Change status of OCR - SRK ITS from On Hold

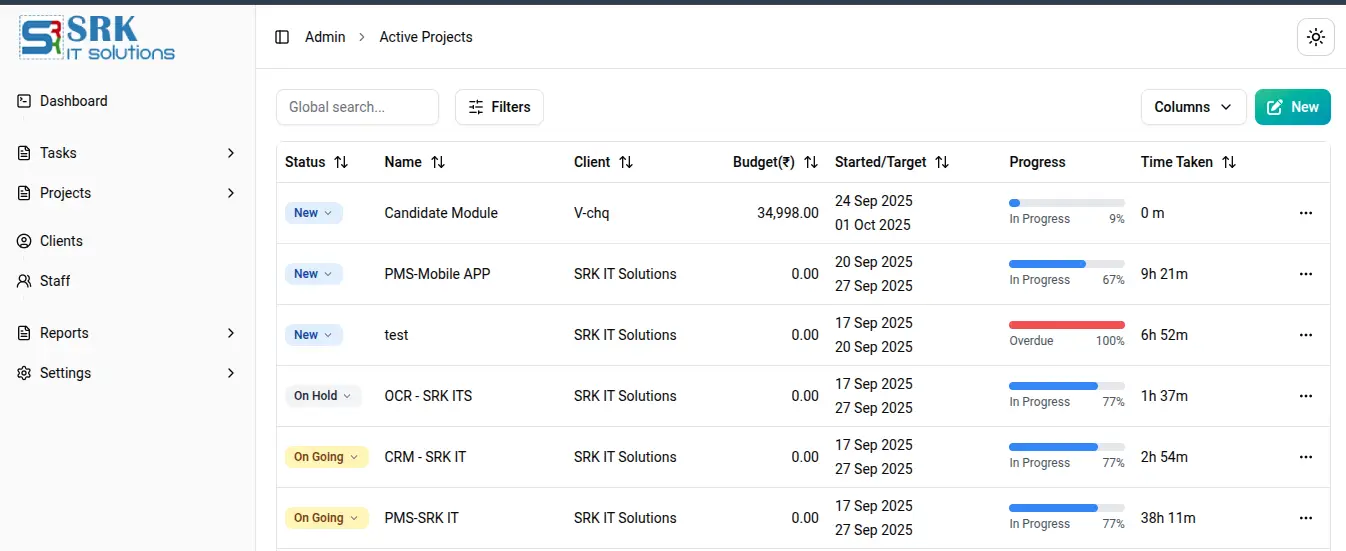click(323, 396)
